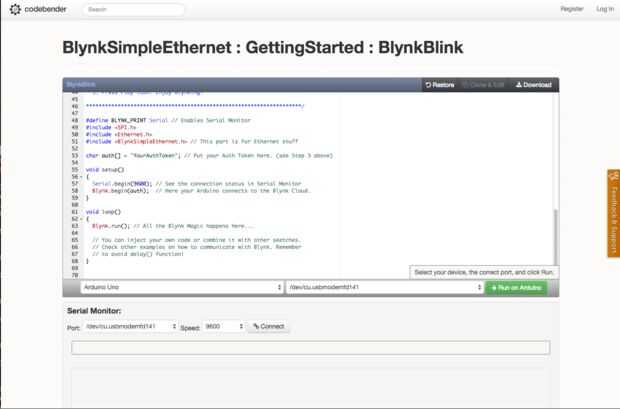Click the void loop() line
Screen dimensions: 620x409
coord(103,212)
